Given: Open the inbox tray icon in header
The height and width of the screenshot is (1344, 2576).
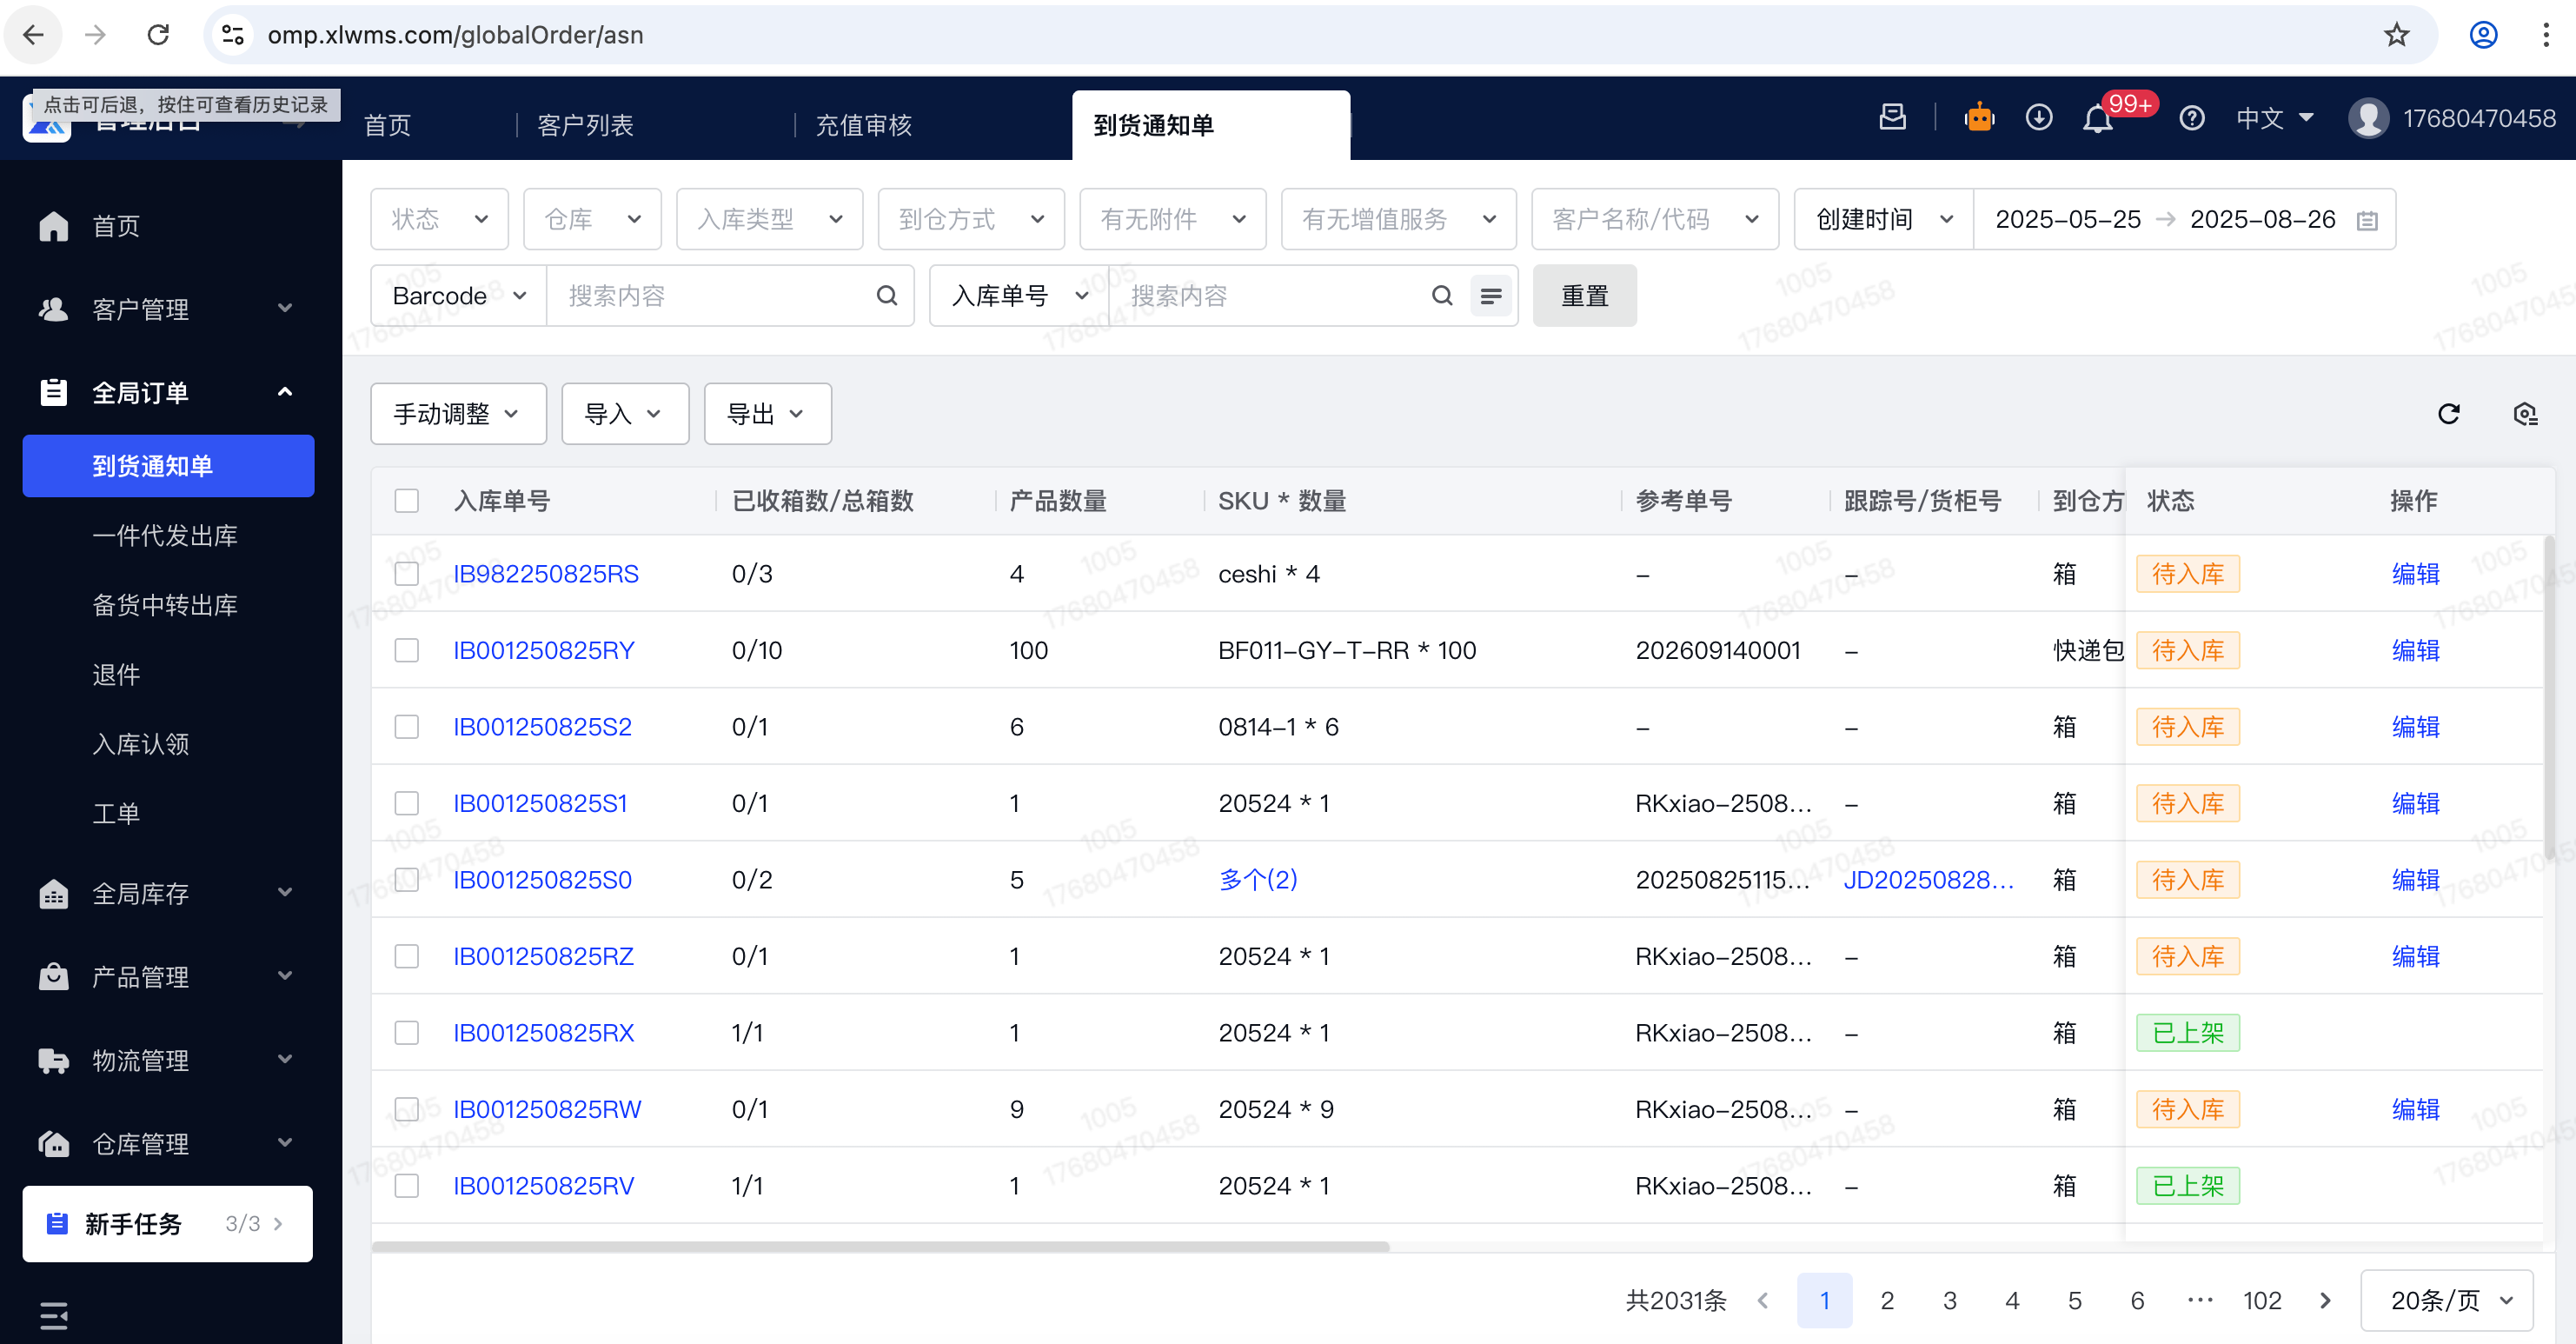Looking at the screenshot, I should (x=1892, y=118).
